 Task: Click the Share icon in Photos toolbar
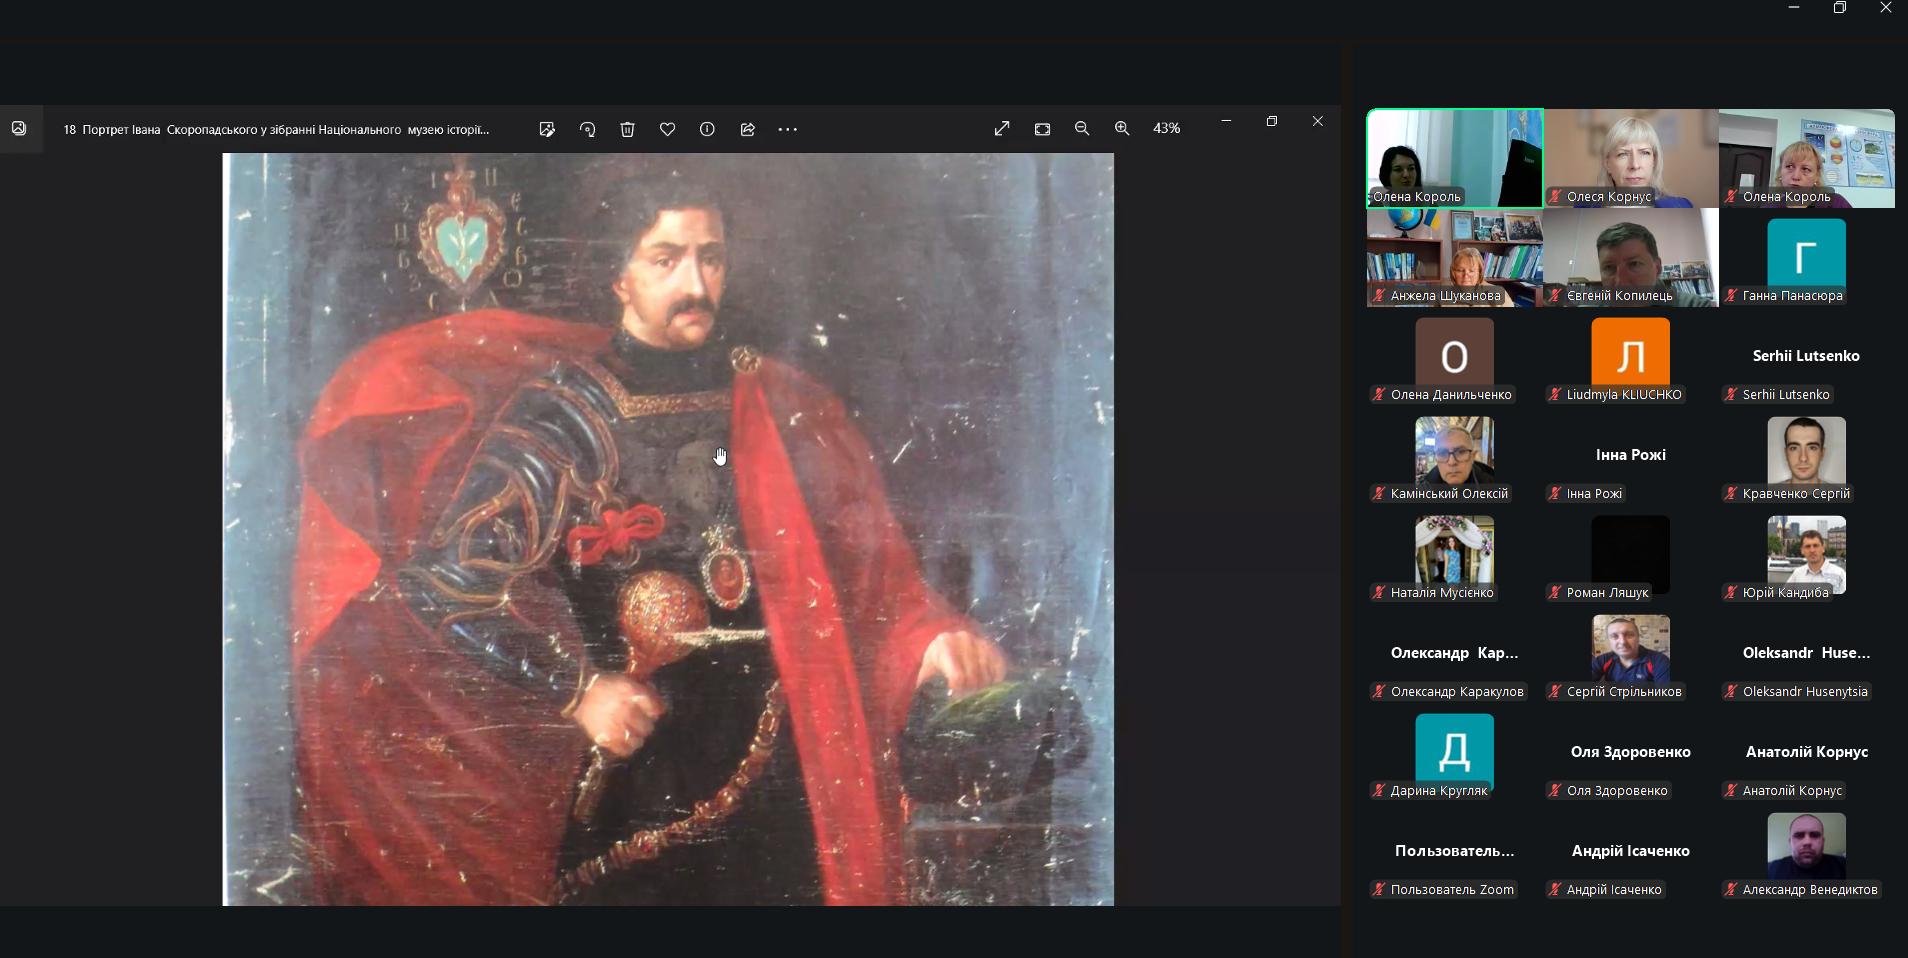coord(747,129)
